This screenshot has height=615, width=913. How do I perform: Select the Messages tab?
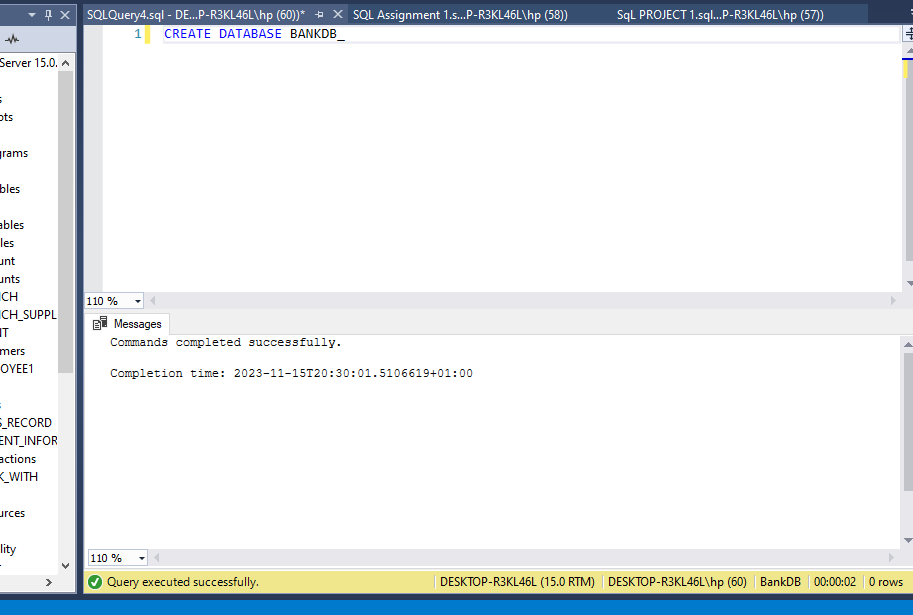(x=134, y=323)
